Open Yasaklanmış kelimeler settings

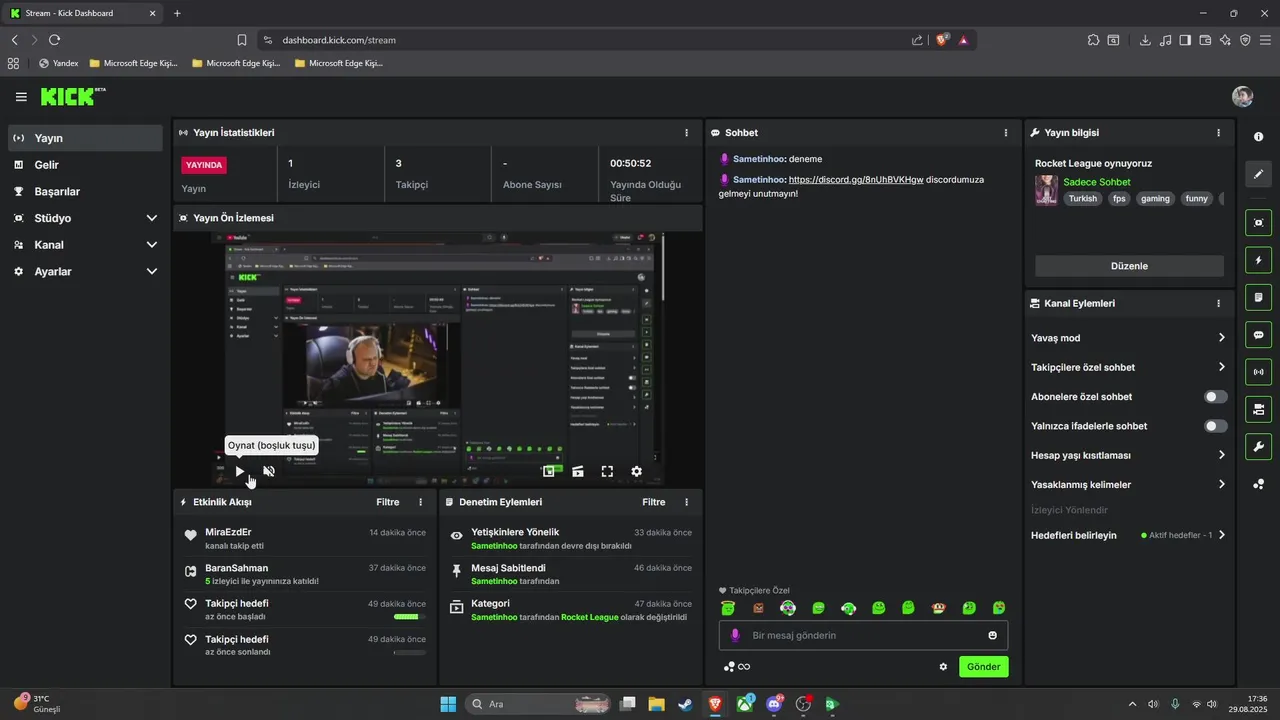pyautogui.click(x=1128, y=484)
